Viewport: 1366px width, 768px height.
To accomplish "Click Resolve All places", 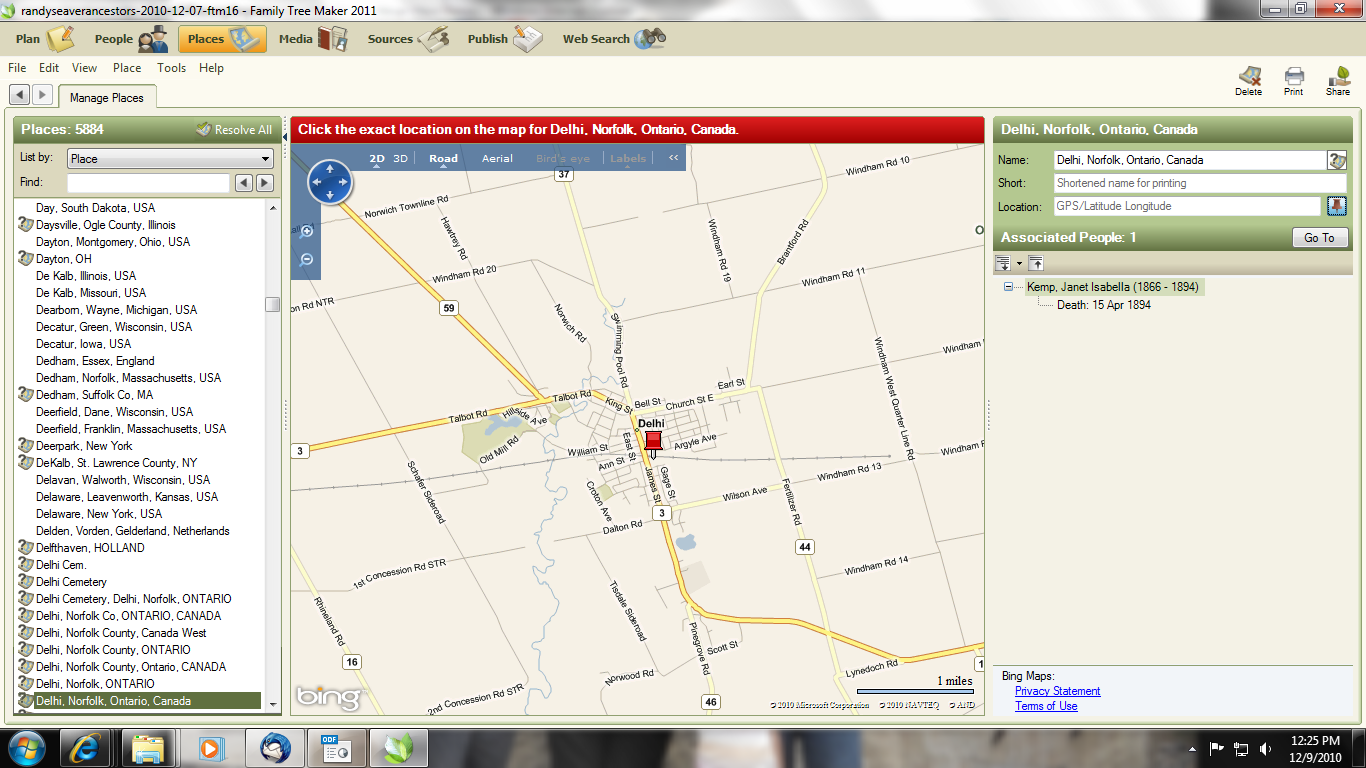I will coord(234,130).
